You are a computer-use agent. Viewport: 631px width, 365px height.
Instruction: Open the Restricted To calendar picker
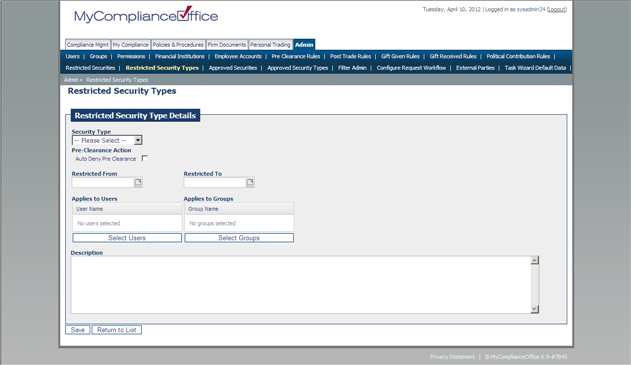pos(250,182)
